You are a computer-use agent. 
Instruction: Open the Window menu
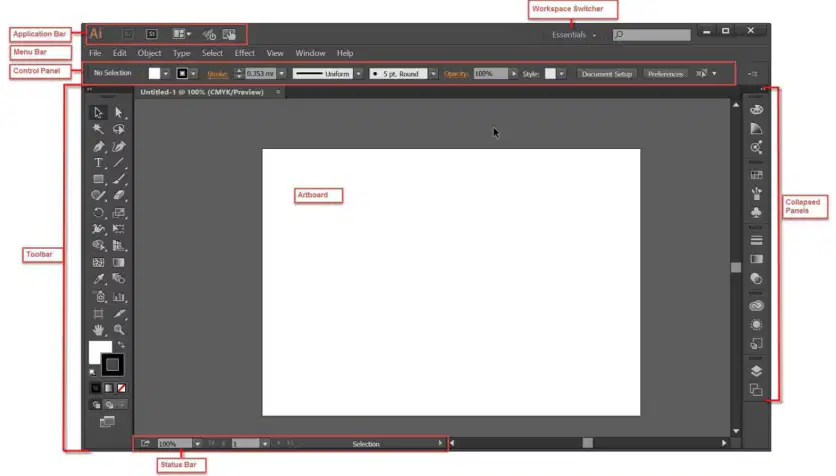click(310, 53)
